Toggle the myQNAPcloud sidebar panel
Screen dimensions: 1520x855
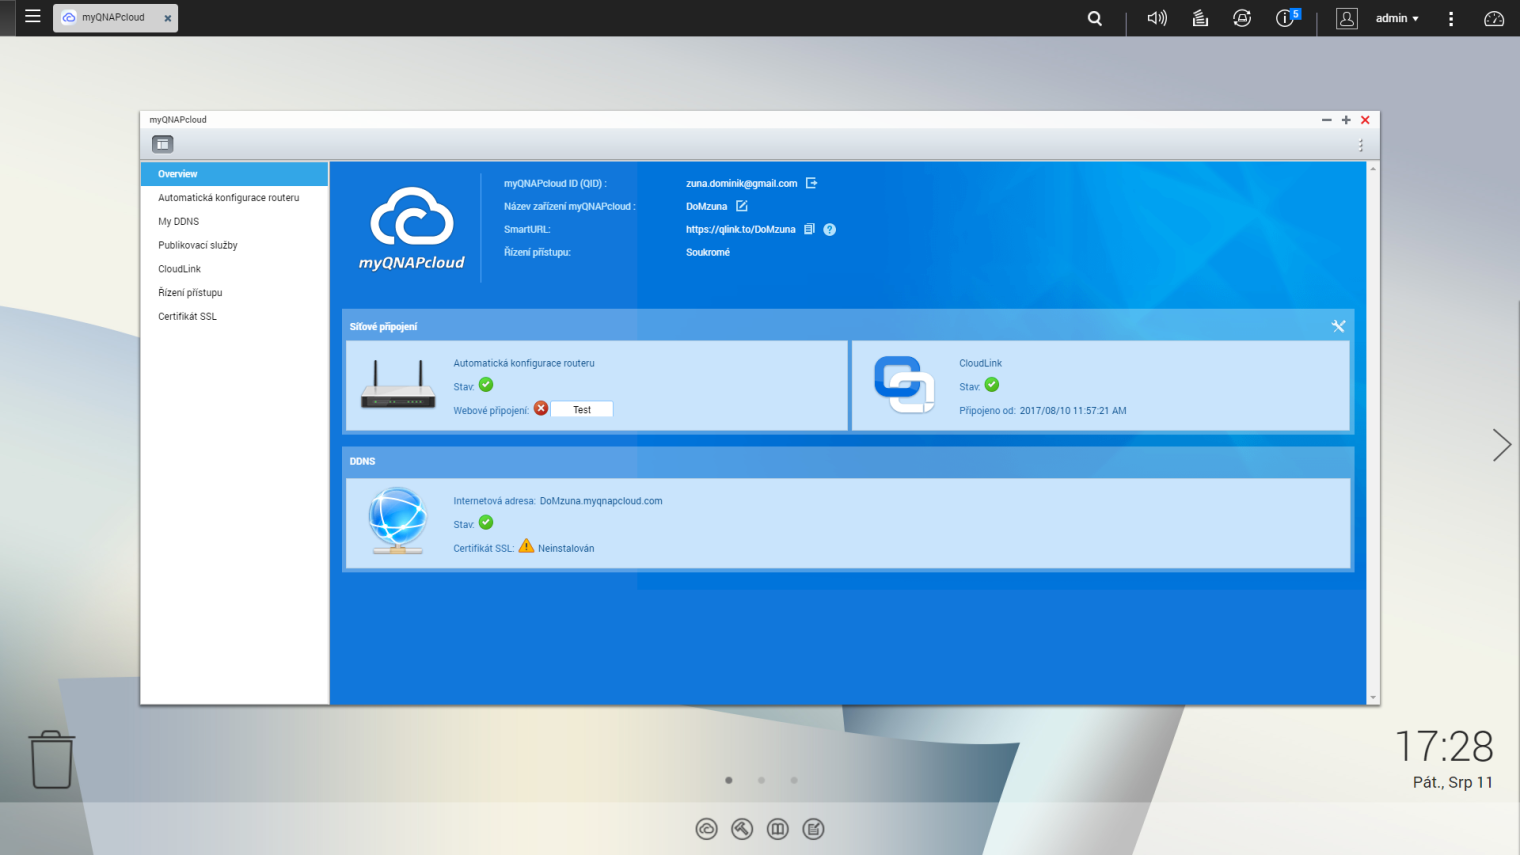point(162,144)
